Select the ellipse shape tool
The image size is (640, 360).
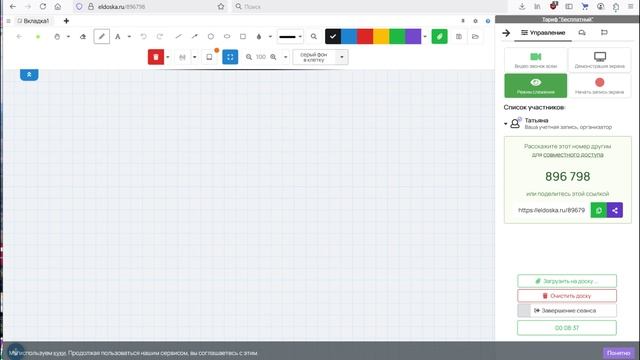point(227,37)
